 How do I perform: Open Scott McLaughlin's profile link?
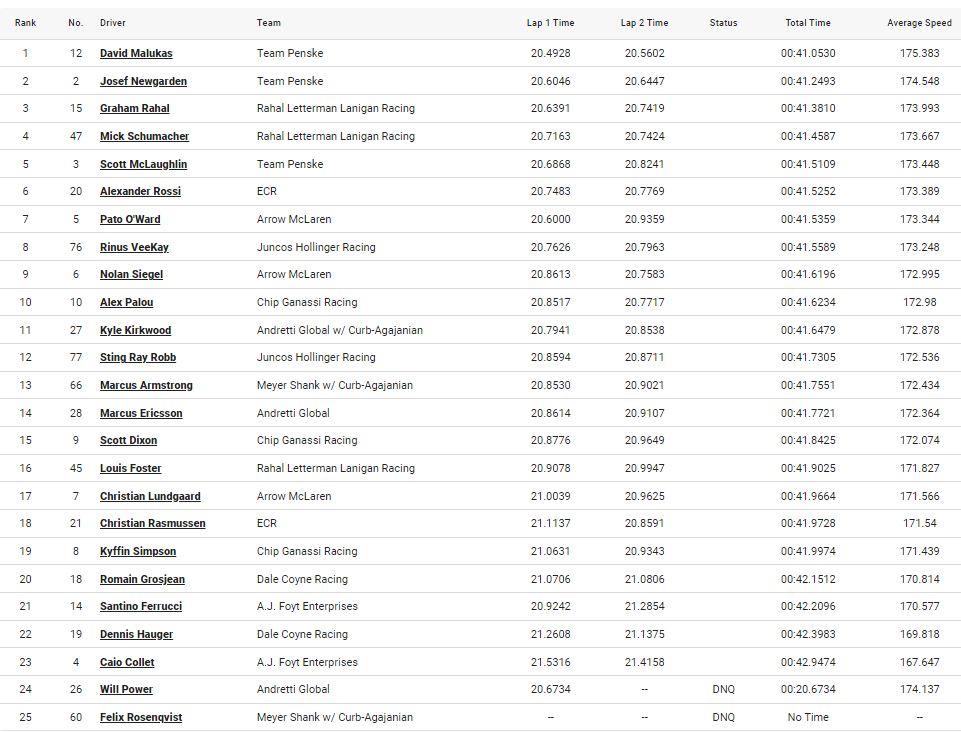(143, 164)
